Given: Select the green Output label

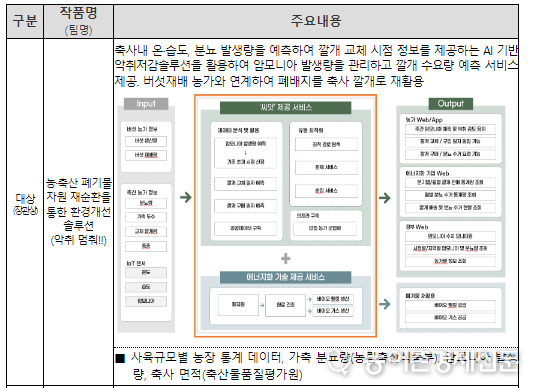Looking at the screenshot, I should (451, 104).
